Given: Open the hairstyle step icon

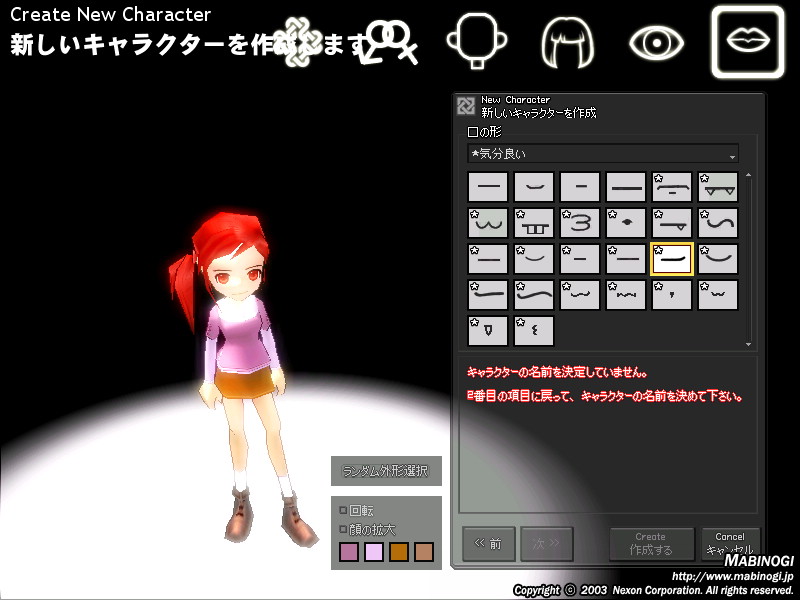Looking at the screenshot, I should click(567, 42).
